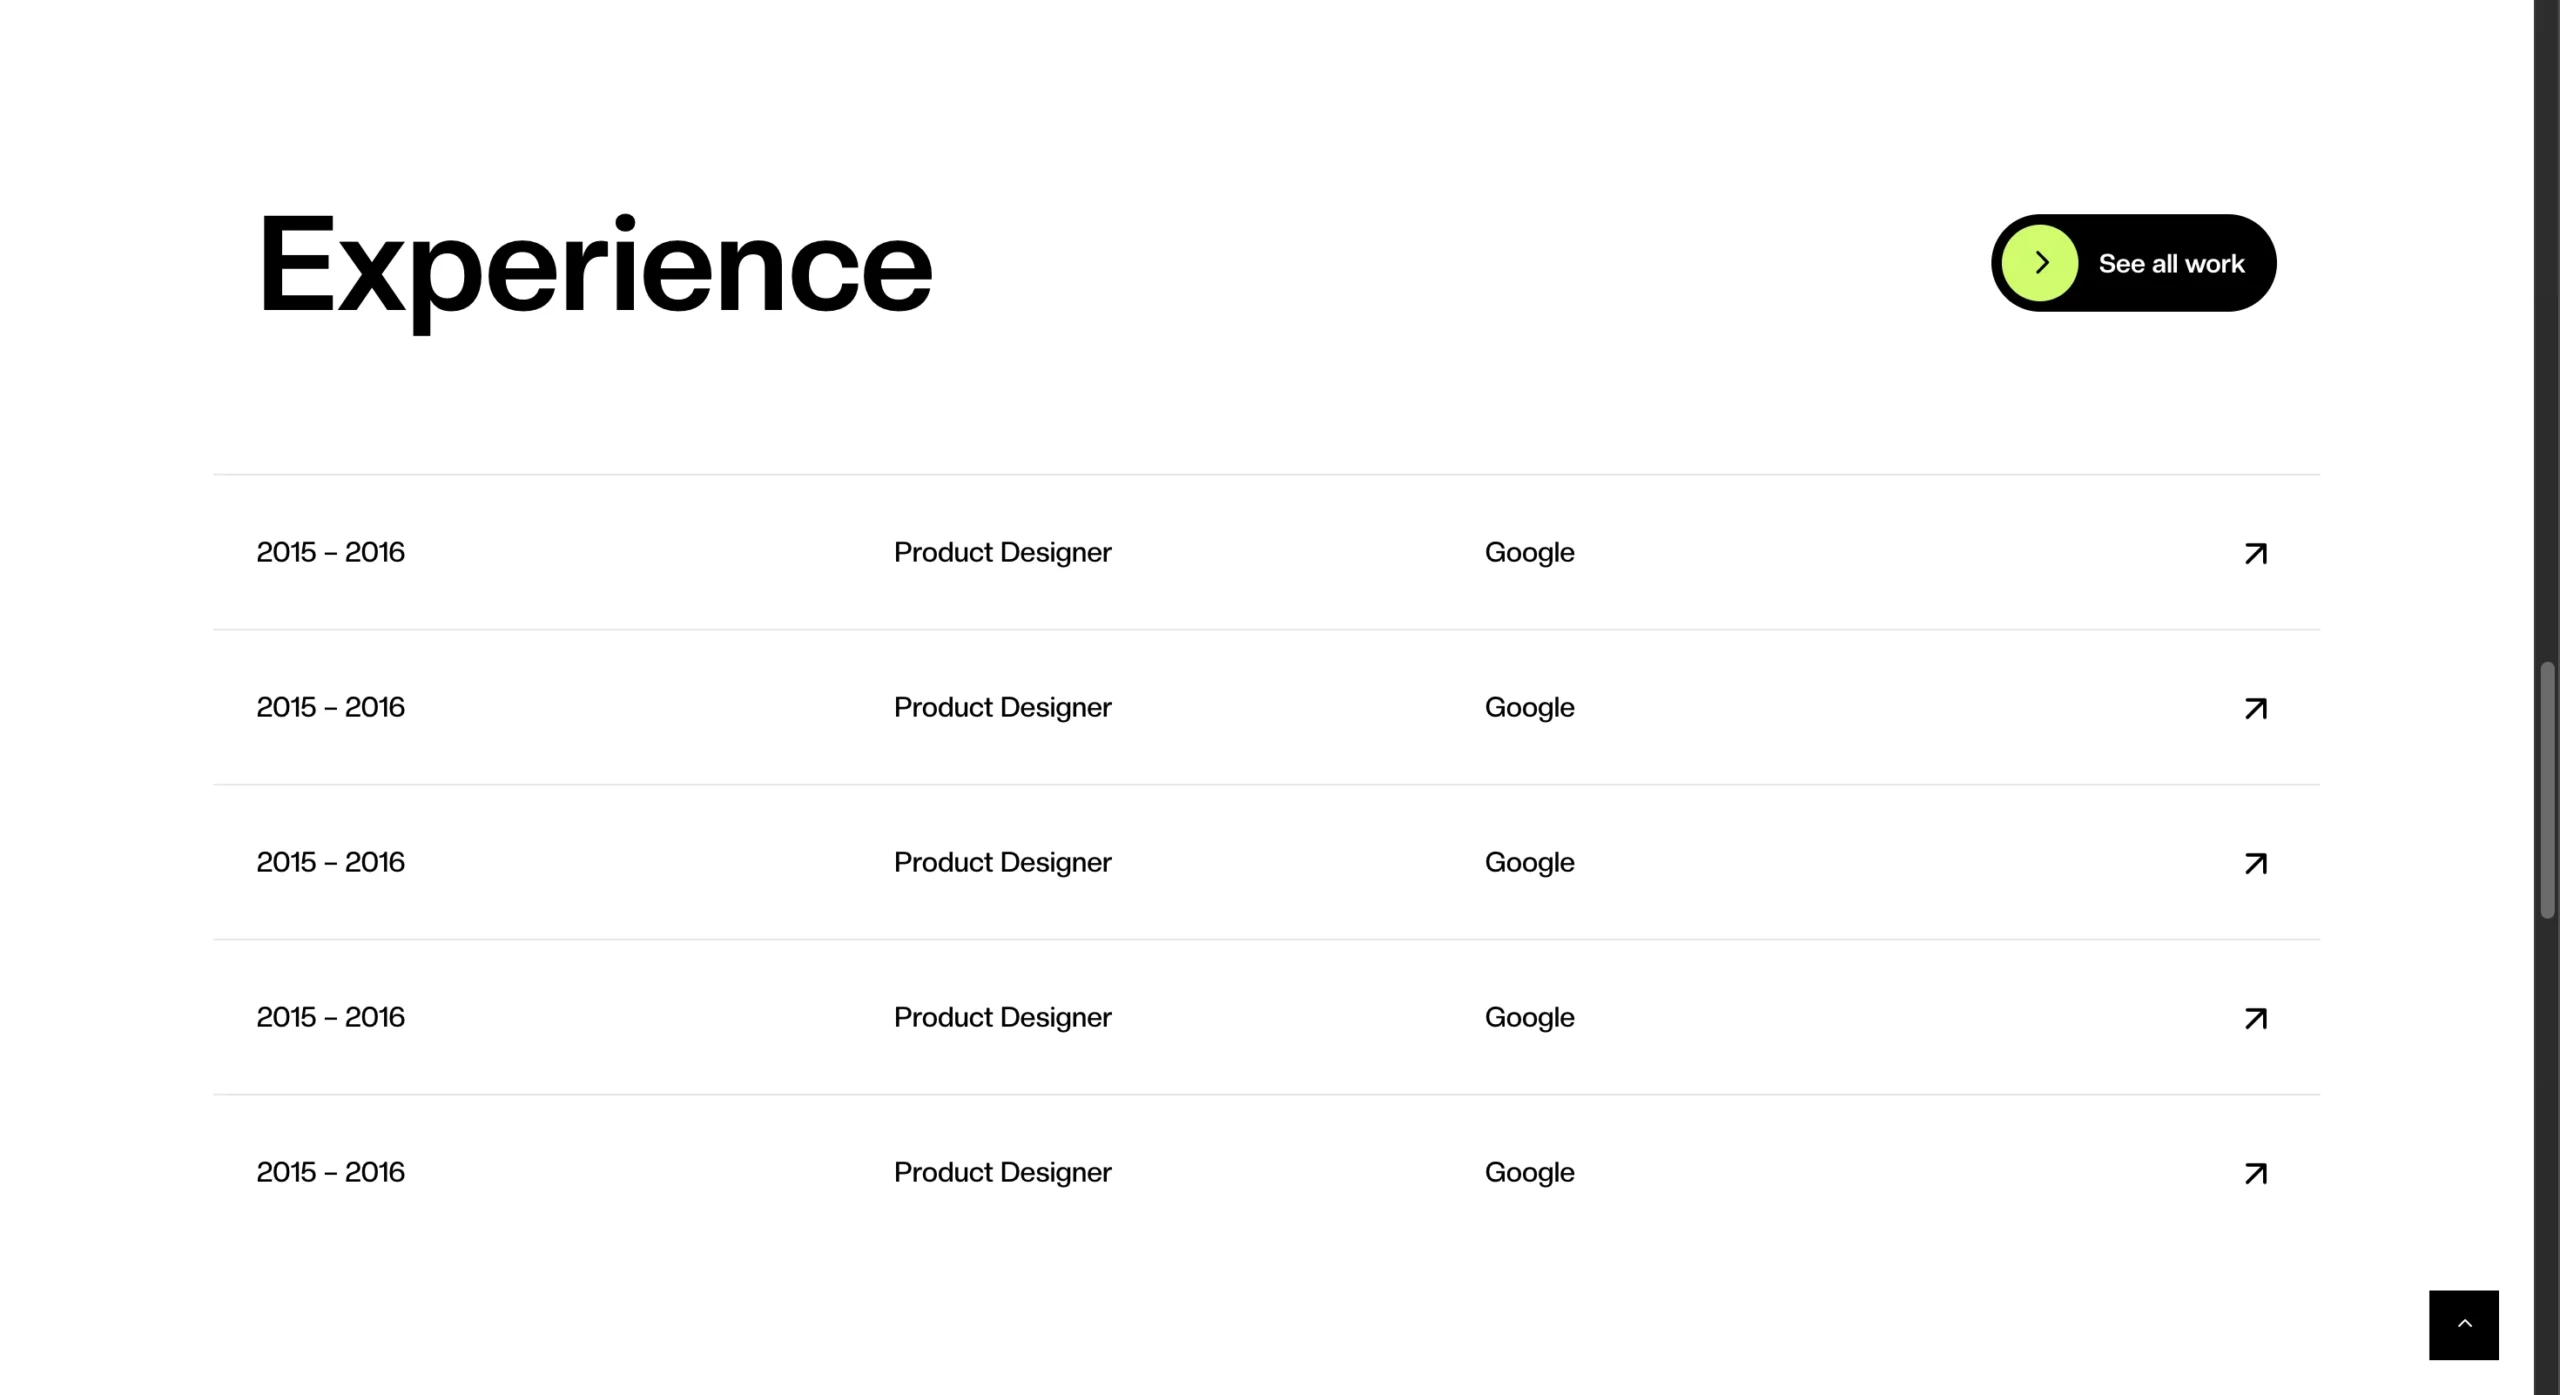Image resolution: width=2560 pixels, height=1395 pixels.
Task: Open Product Designer in the last row
Action: pyautogui.click(x=1002, y=1172)
